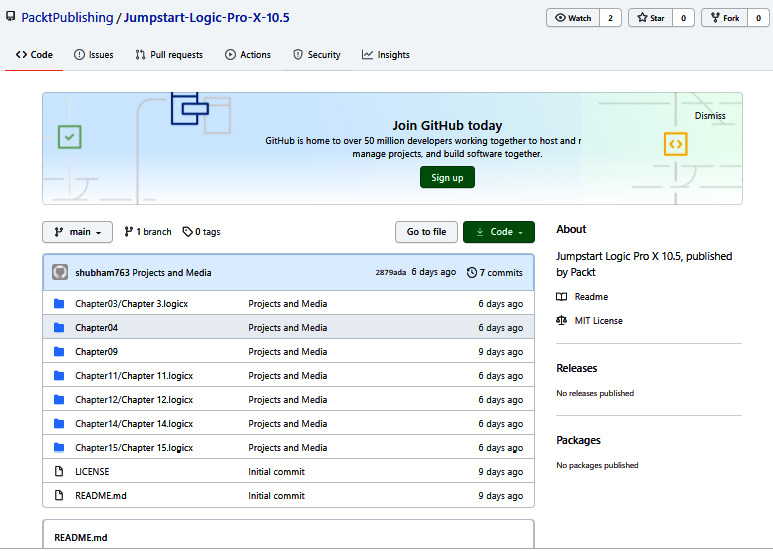This screenshot has width=773, height=551.
Task: View the 0 tags link
Action: coord(201,232)
